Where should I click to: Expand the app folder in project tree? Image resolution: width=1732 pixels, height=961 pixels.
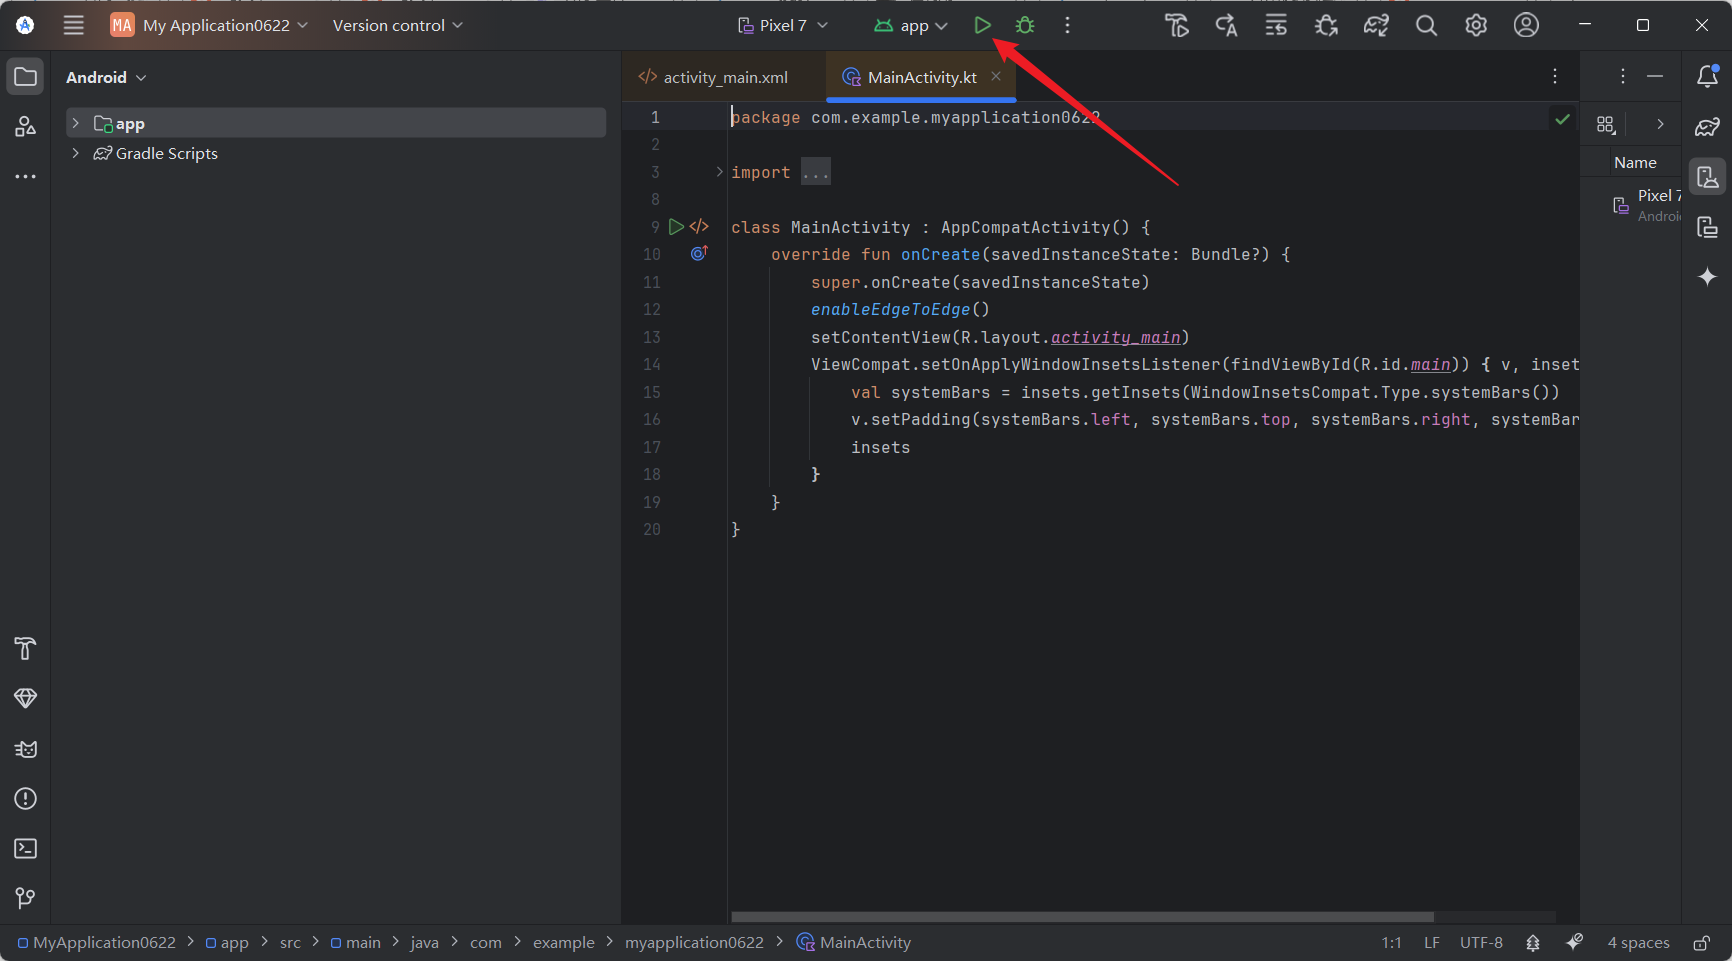tap(76, 122)
